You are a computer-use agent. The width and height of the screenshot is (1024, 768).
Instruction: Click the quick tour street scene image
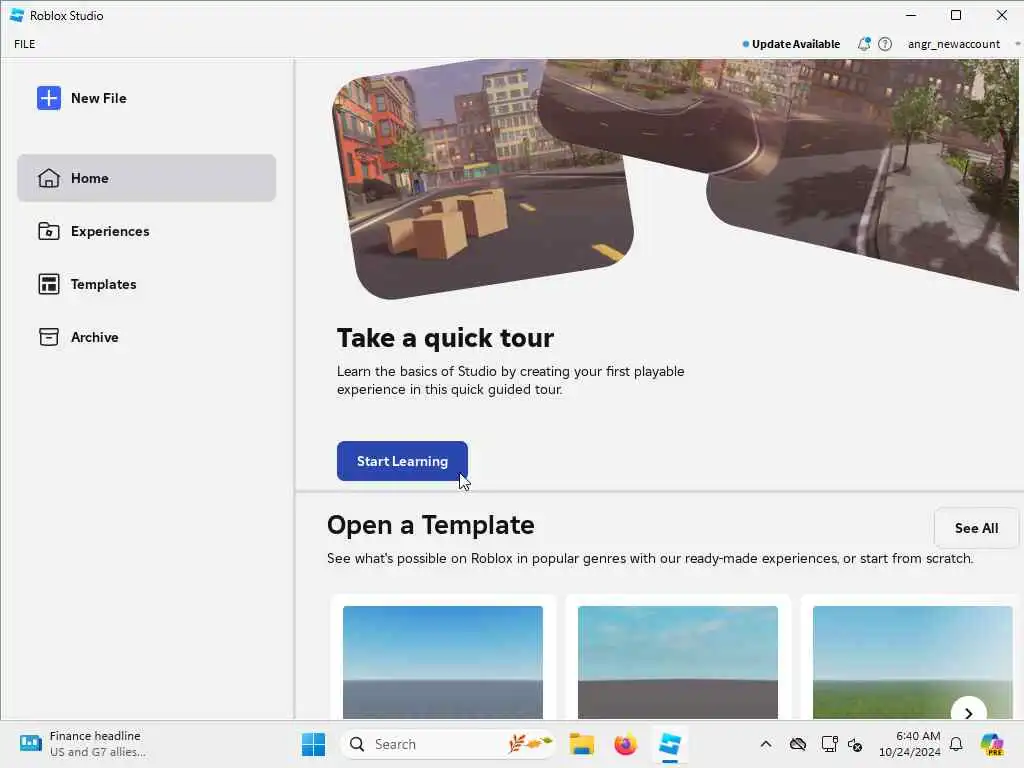pyautogui.click(x=483, y=180)
